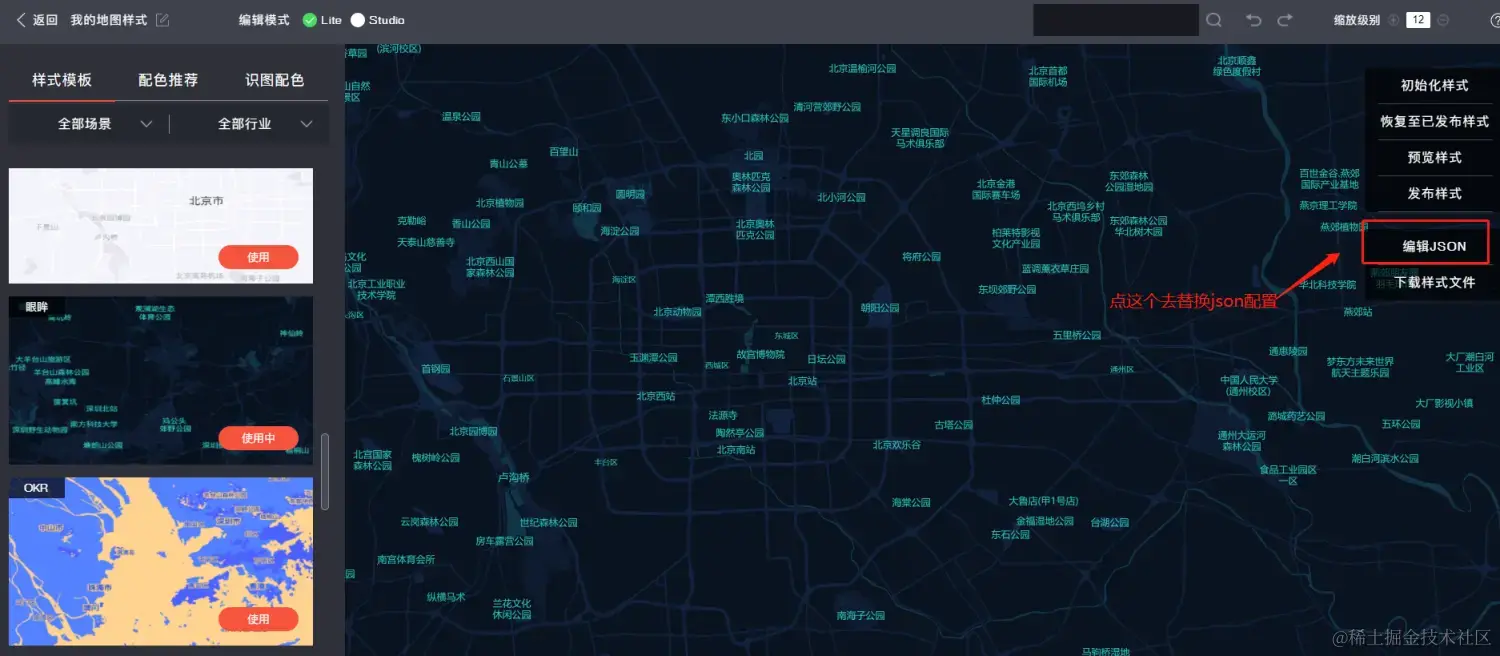
Task: Click the pencil icon beside 我的地图样式
Action: click(x=163, y=20)
